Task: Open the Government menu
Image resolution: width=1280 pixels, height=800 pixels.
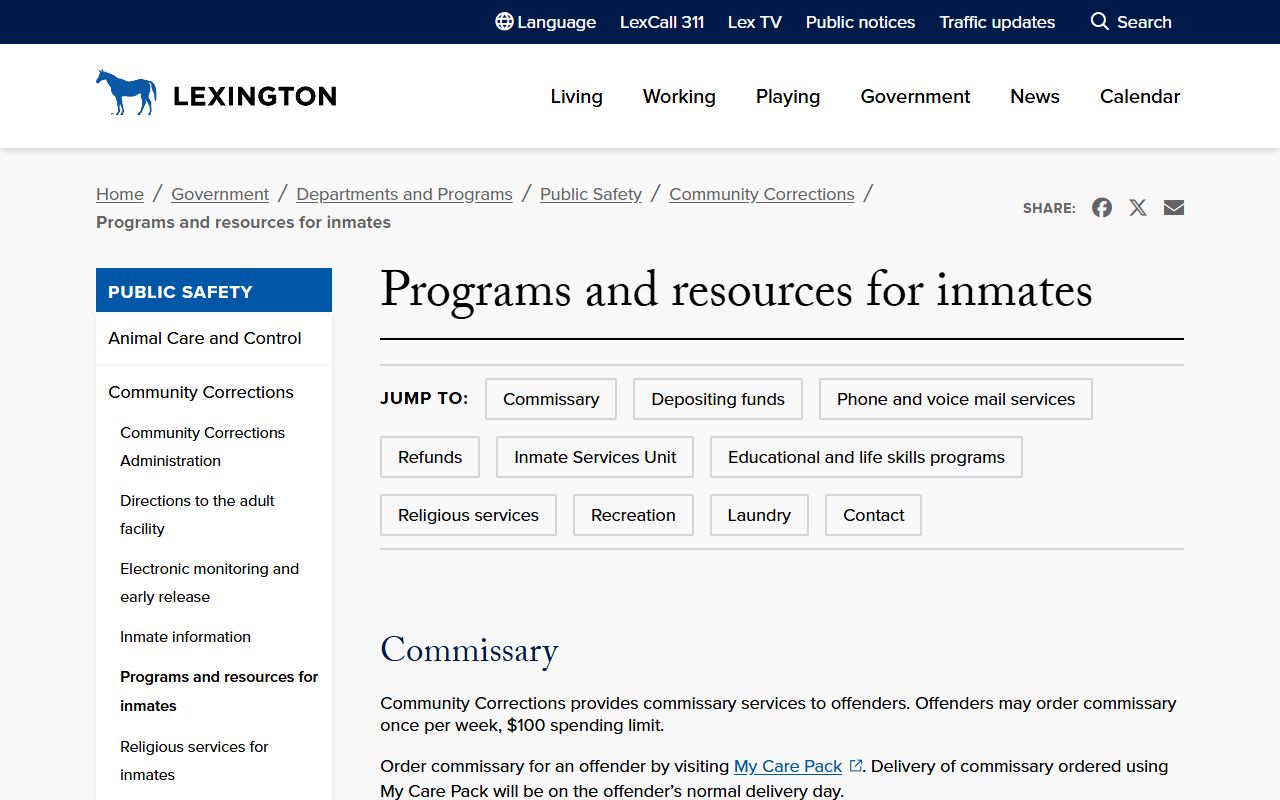Action: [x=915, y=96]
